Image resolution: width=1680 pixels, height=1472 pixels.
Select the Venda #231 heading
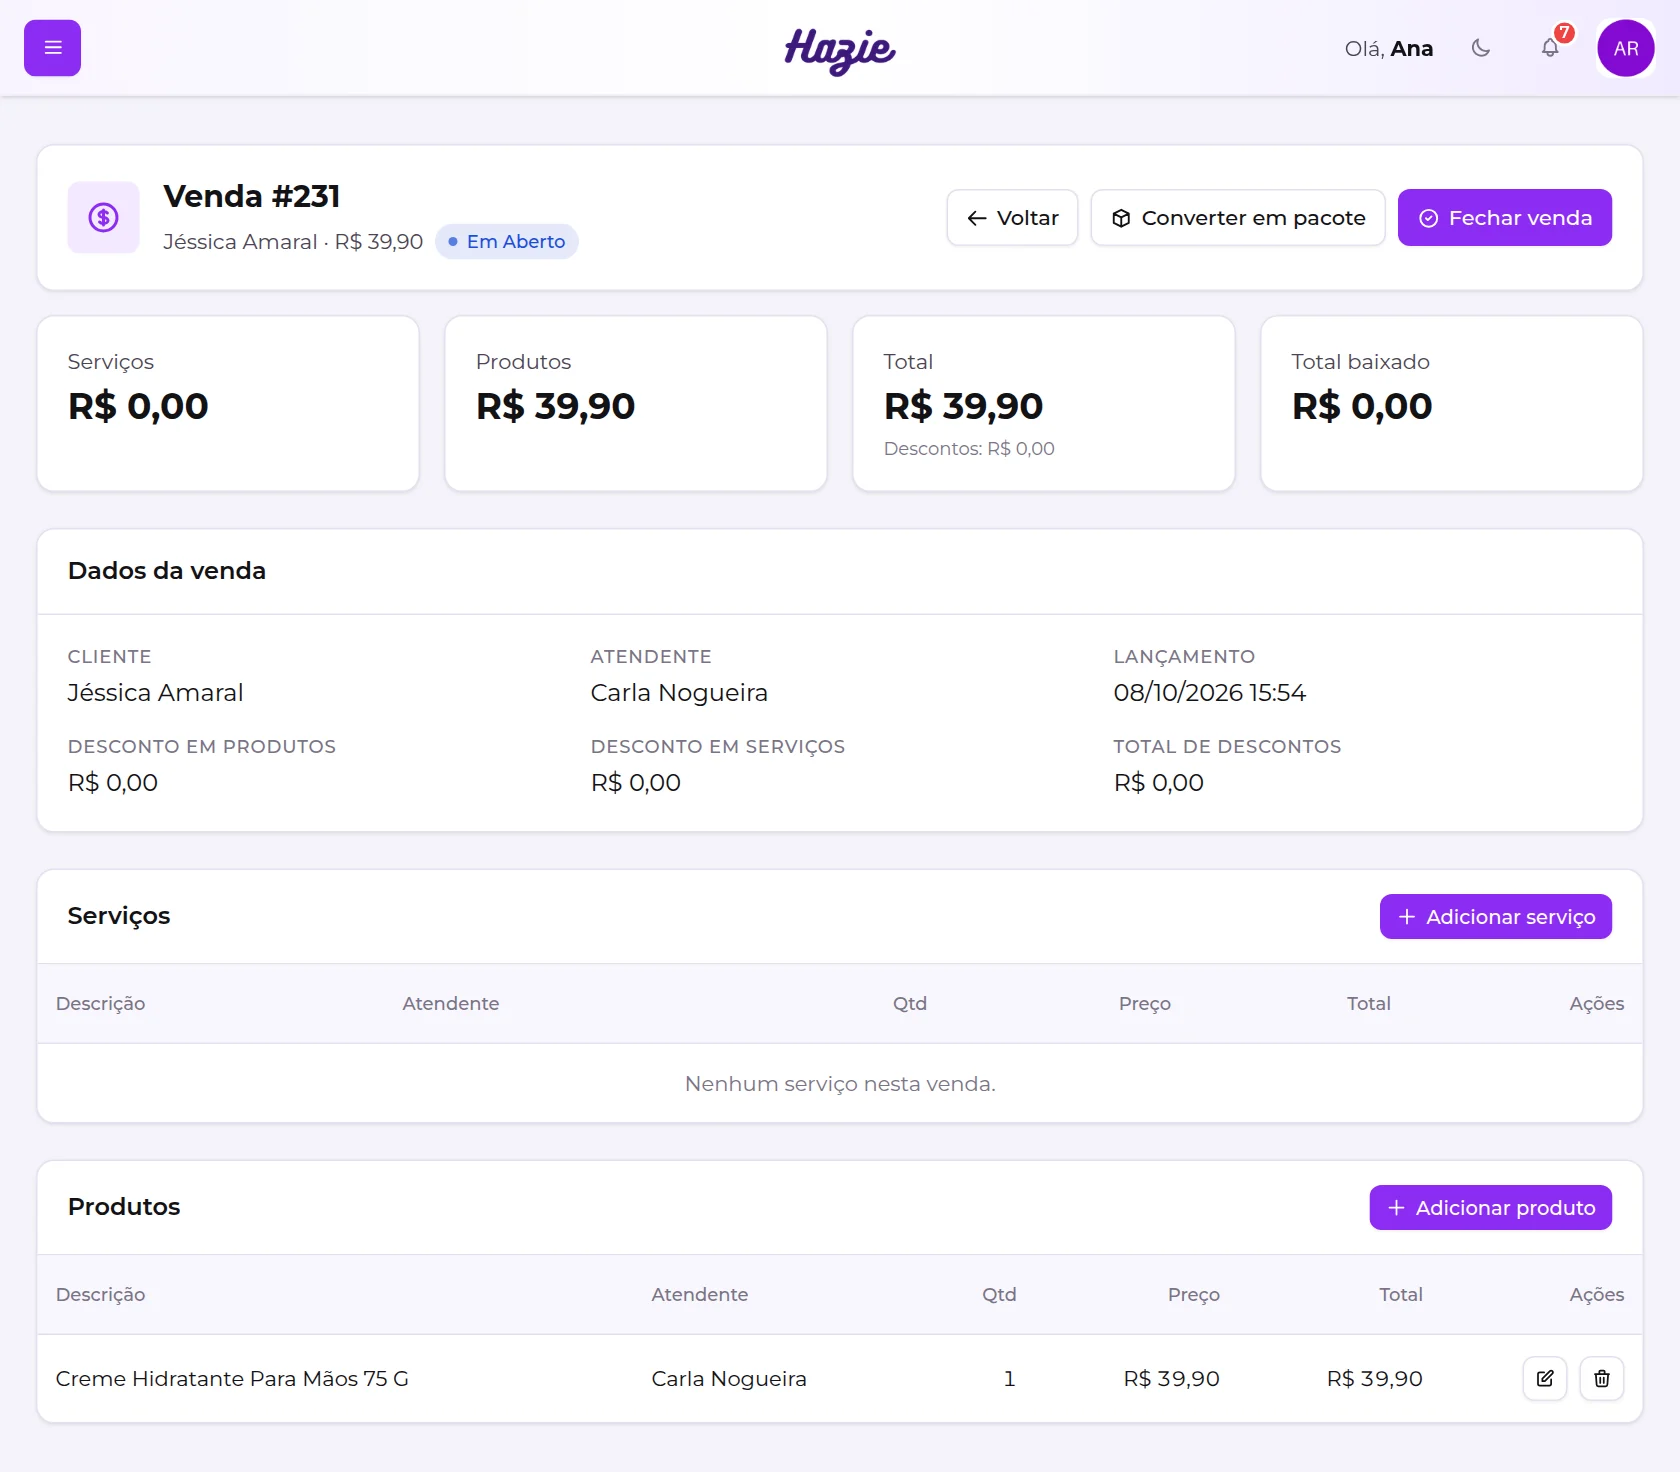(252, 196)
